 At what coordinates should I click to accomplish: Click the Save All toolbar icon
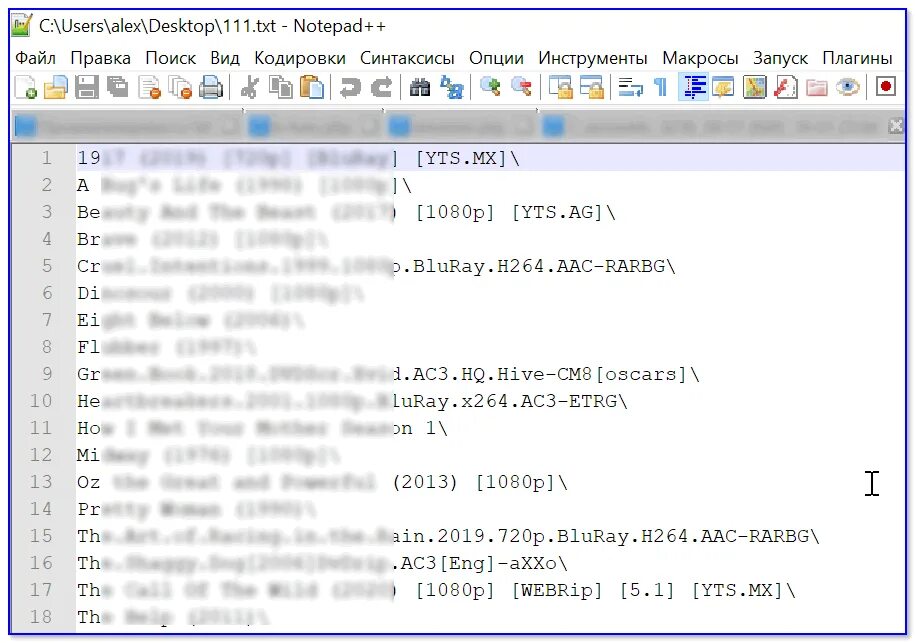(117, 88)
